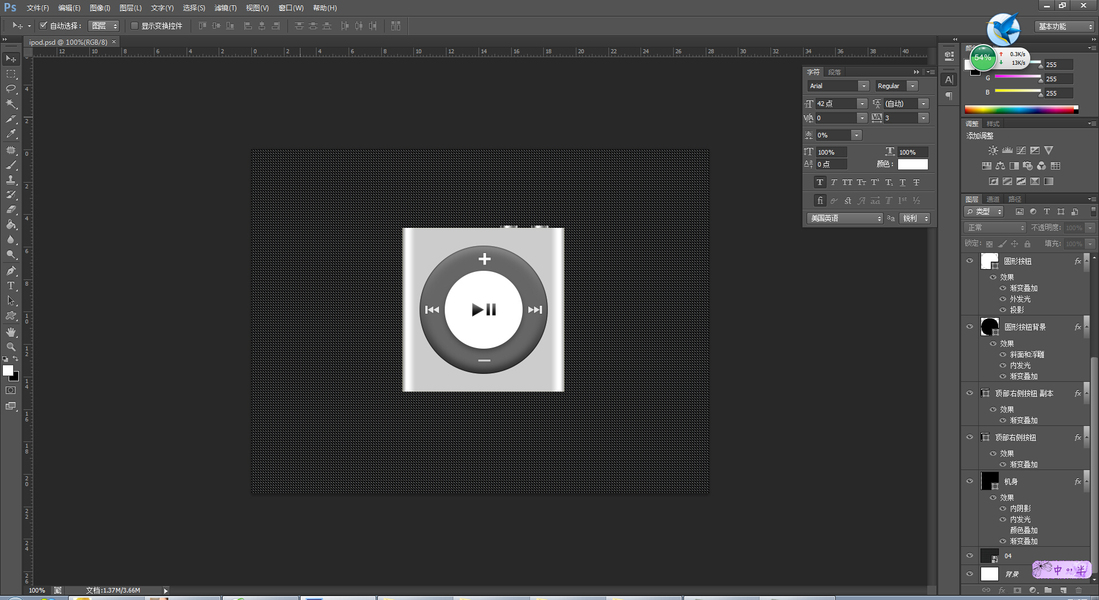
Task: Click the baseline shift 0 点 field
Action: [832, 164]
